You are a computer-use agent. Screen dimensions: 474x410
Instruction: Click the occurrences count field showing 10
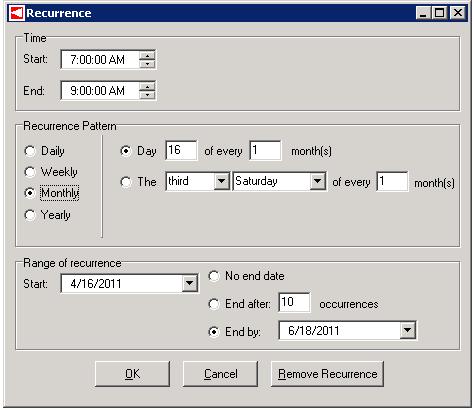(x=294, y=303)
